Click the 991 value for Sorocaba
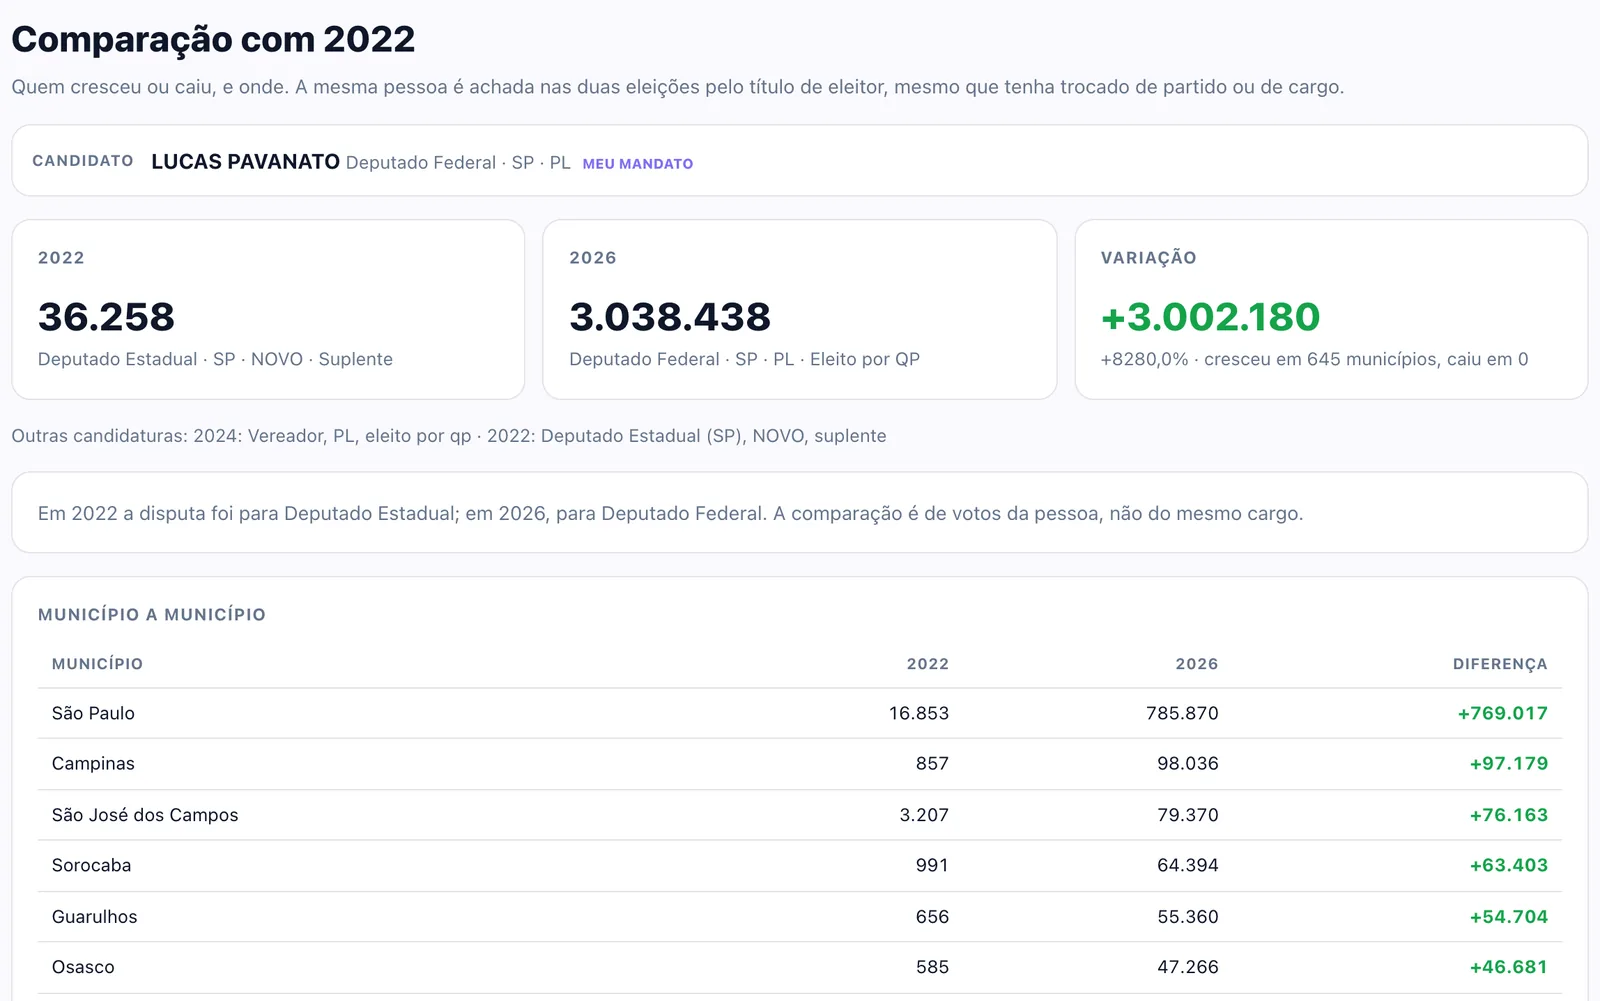This screenshot has width=1600, height=1001. tap(932, 865)
